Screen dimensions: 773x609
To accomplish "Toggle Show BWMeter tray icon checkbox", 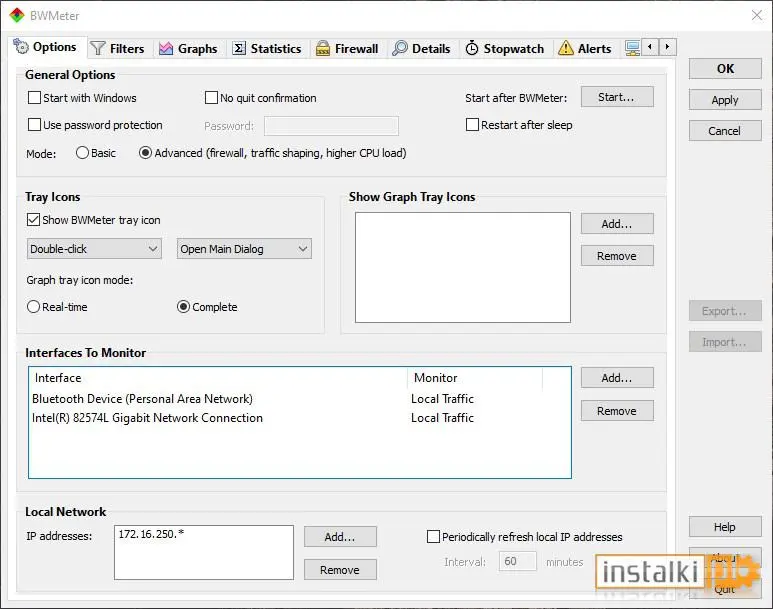I will (x=33, y=219).
